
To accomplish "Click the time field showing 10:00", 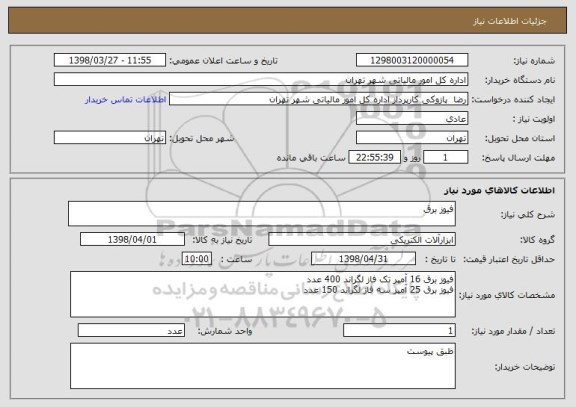I will click(197, 259).
